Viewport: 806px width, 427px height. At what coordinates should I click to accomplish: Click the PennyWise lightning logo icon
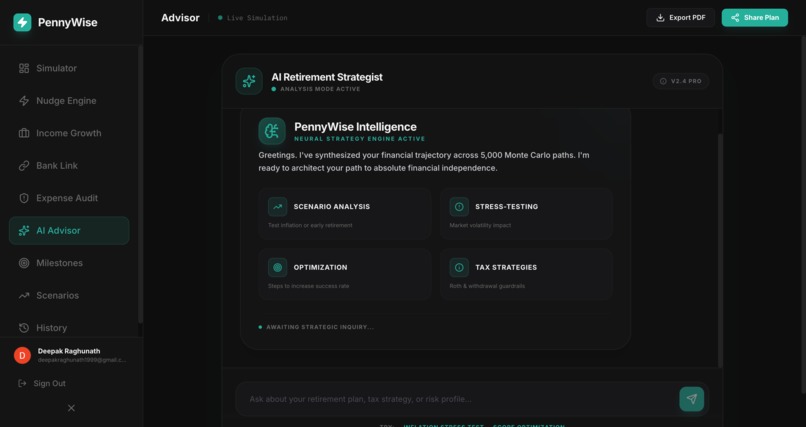tap(22, 22)
